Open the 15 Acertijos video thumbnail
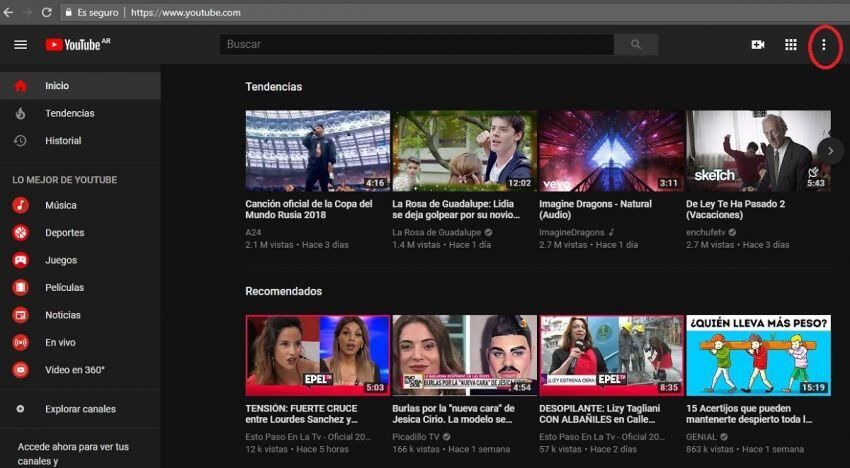Viewport: 850px width, 468px height. point(758,356)
